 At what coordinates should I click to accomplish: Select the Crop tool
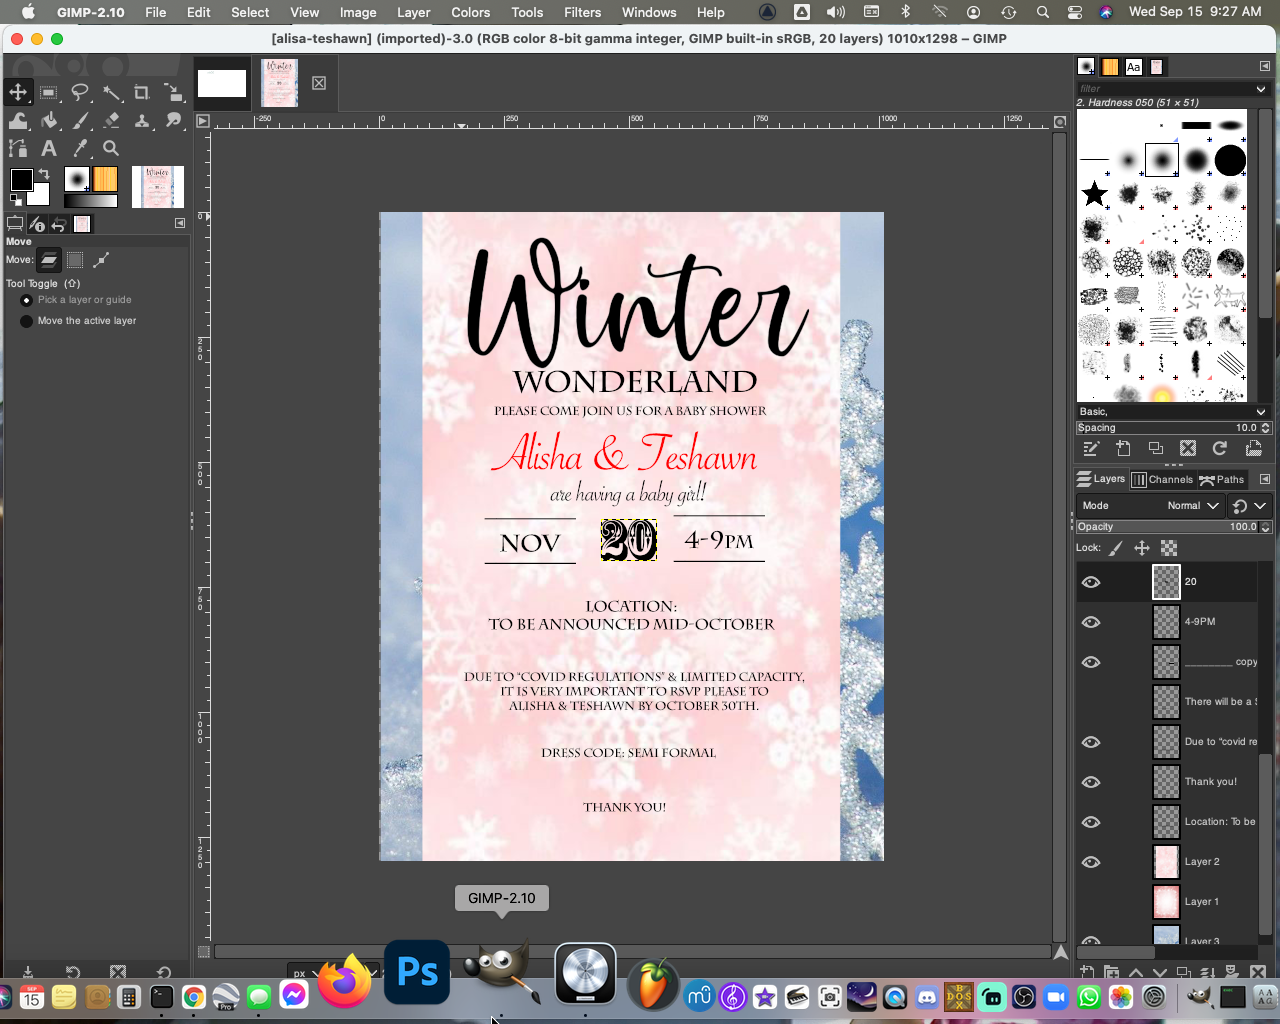coord(142,92)
